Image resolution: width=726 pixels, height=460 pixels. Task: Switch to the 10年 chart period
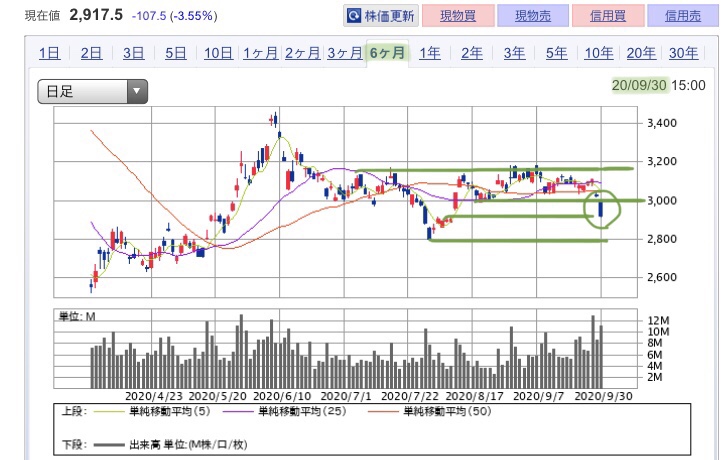(x=599, y=53)
